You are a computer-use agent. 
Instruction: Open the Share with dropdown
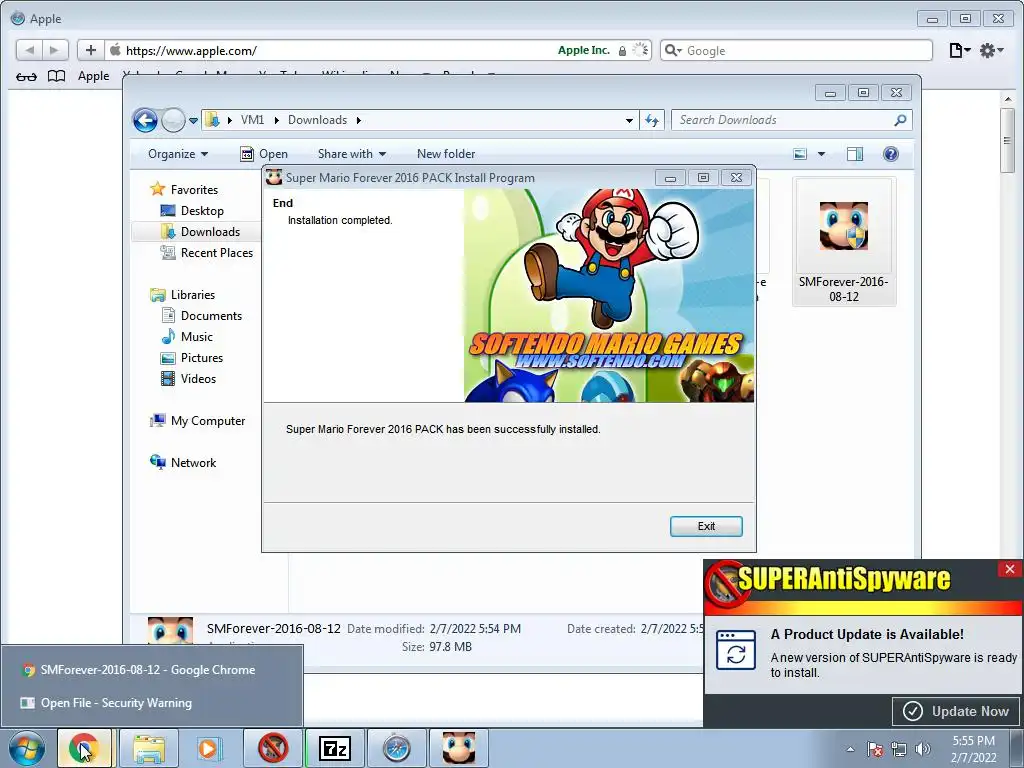pos(352,154)
